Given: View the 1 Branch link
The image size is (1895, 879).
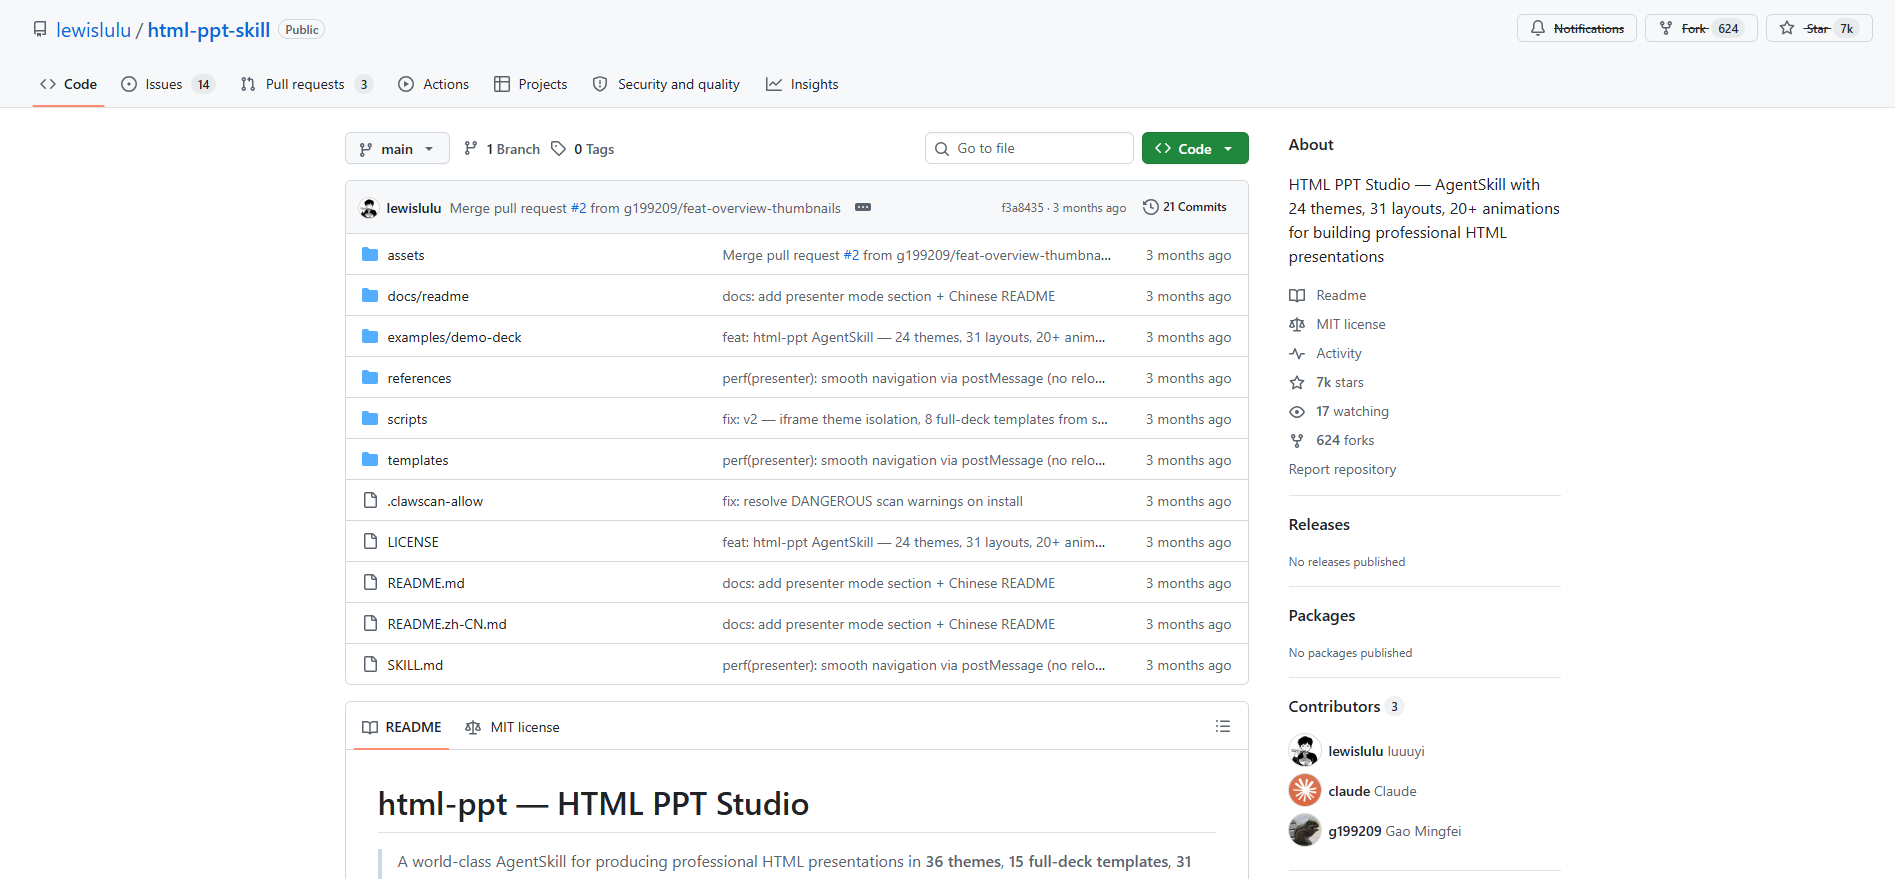Looking at the screenshot, I should (x=502, y=148).
